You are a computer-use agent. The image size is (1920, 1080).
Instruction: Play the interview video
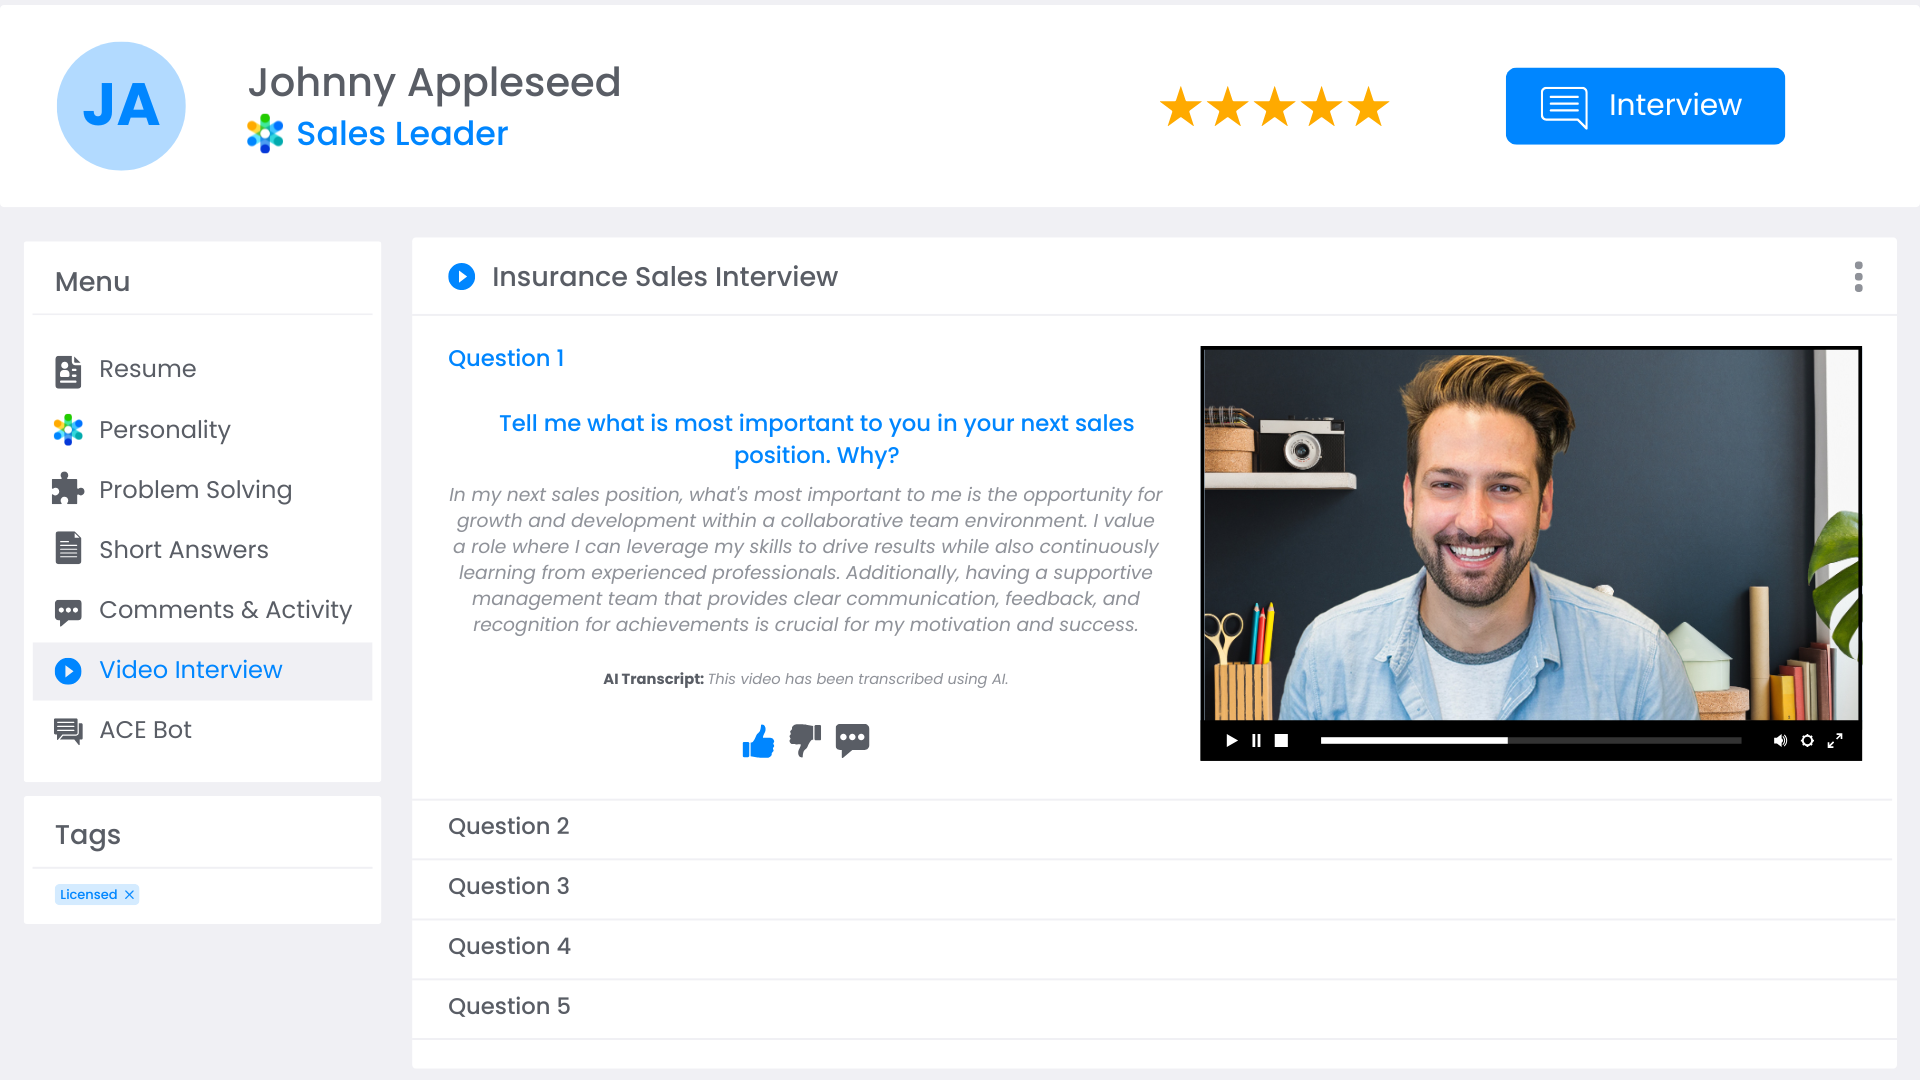pyautogui.click(x=1231, y=741)
